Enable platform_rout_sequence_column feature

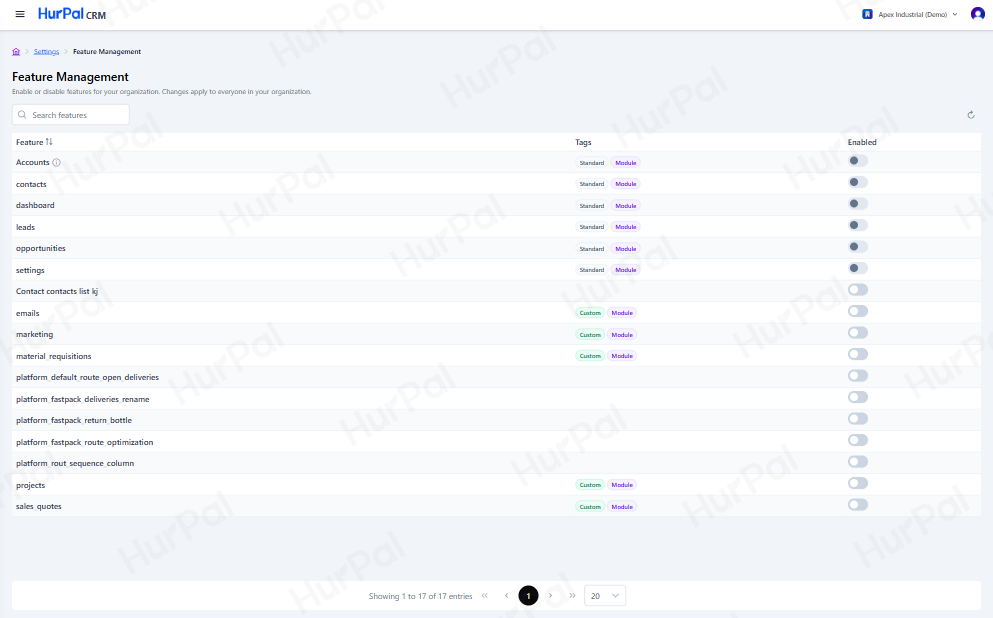(x=858, y=462)
